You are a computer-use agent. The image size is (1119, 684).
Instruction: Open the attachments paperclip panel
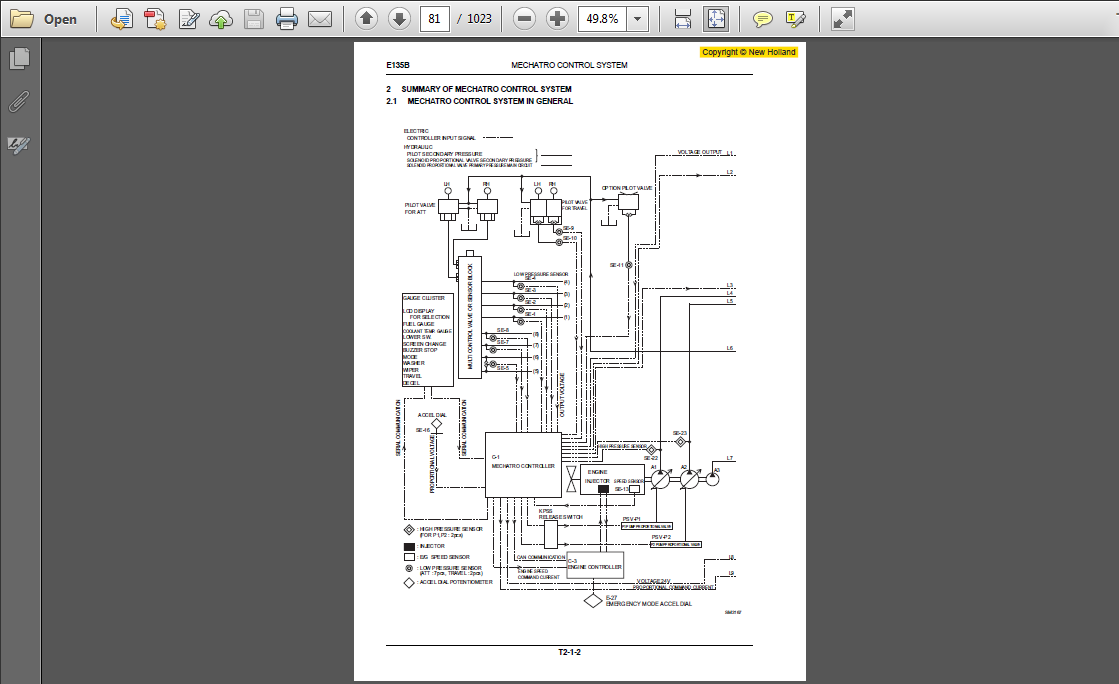tap(19, 101)
